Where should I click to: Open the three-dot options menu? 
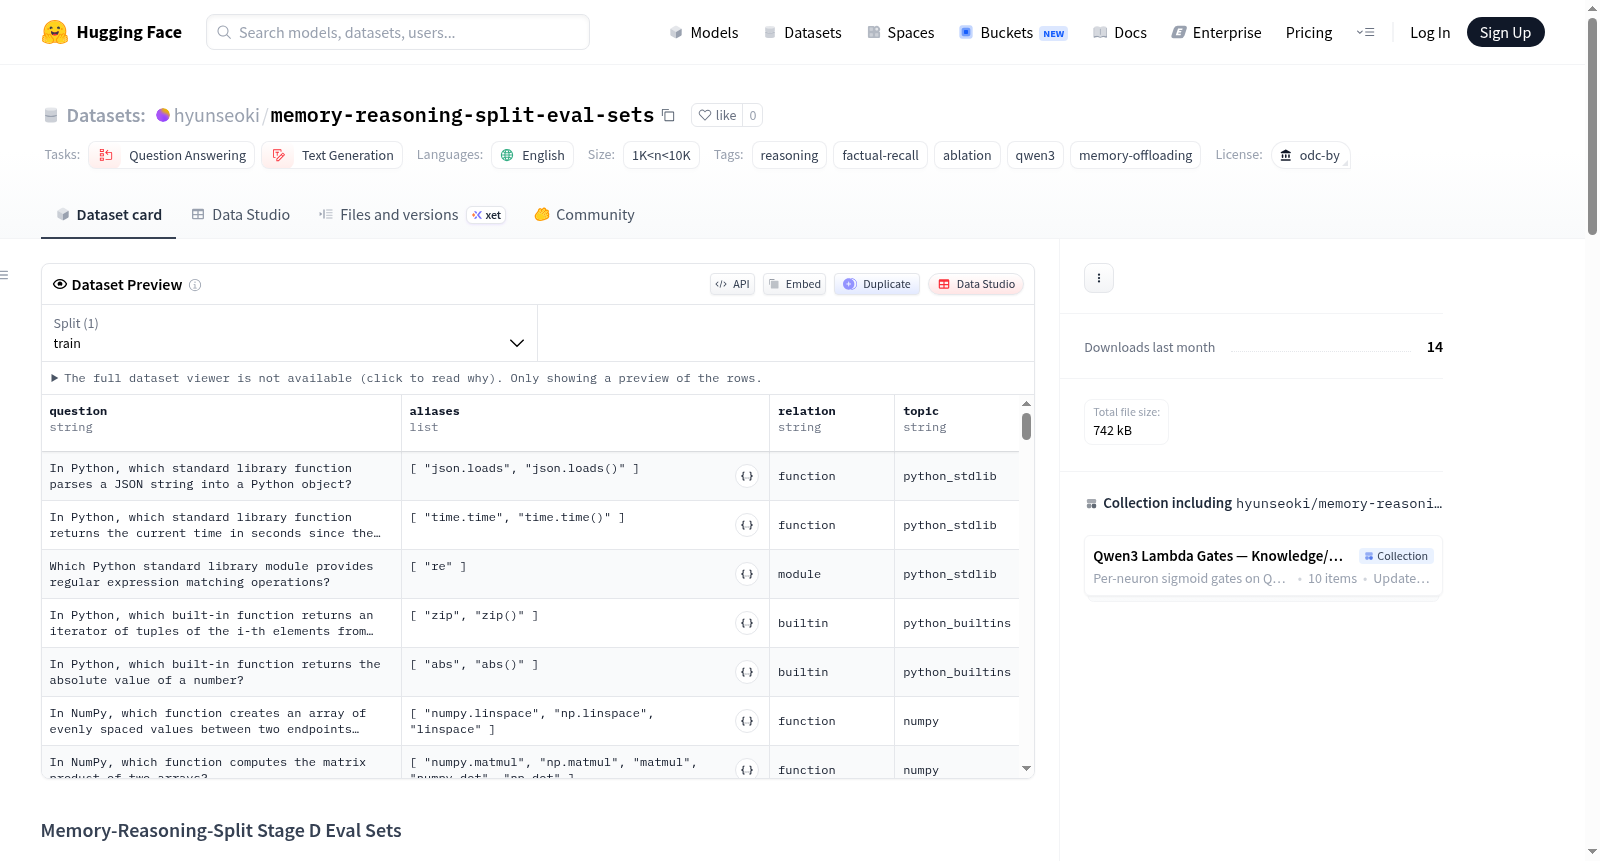(1099, 278)
